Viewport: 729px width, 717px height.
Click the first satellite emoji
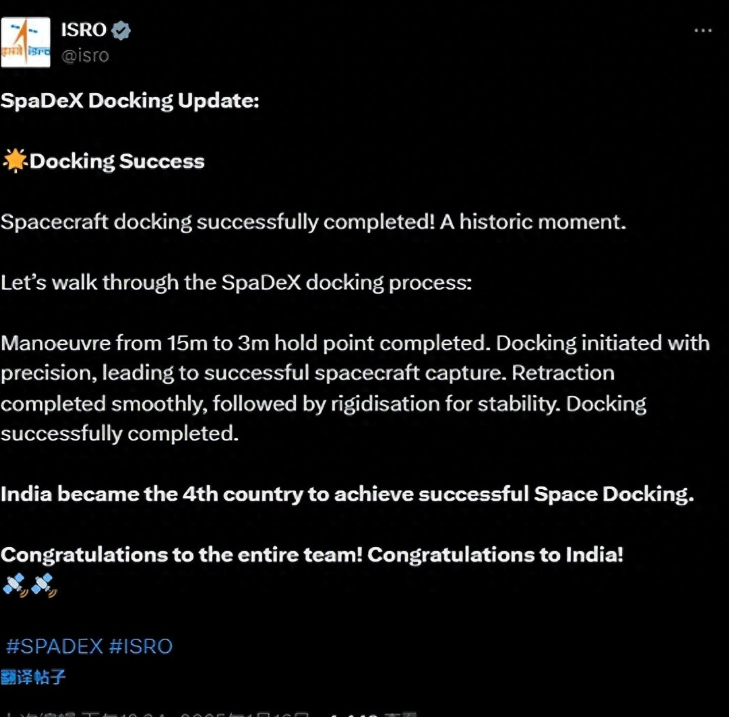tap(15, 585)
